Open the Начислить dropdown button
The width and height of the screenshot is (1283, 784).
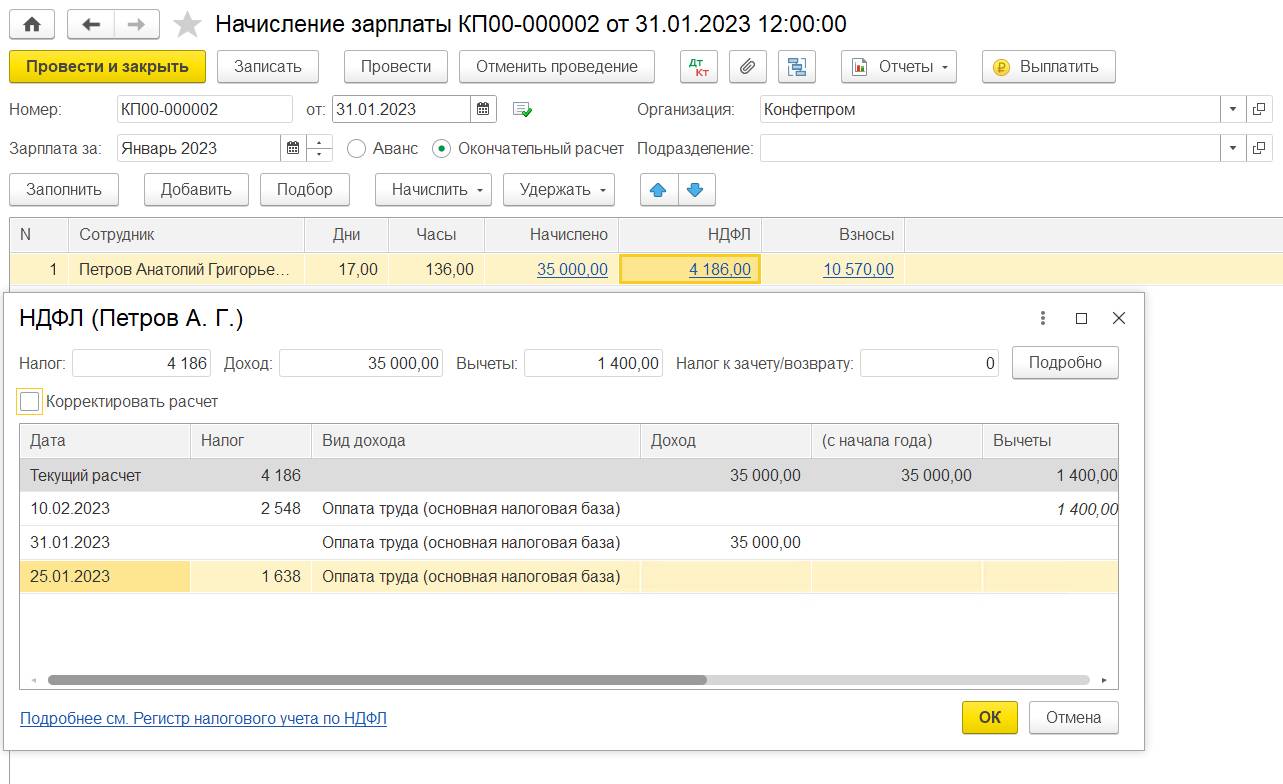432,189
